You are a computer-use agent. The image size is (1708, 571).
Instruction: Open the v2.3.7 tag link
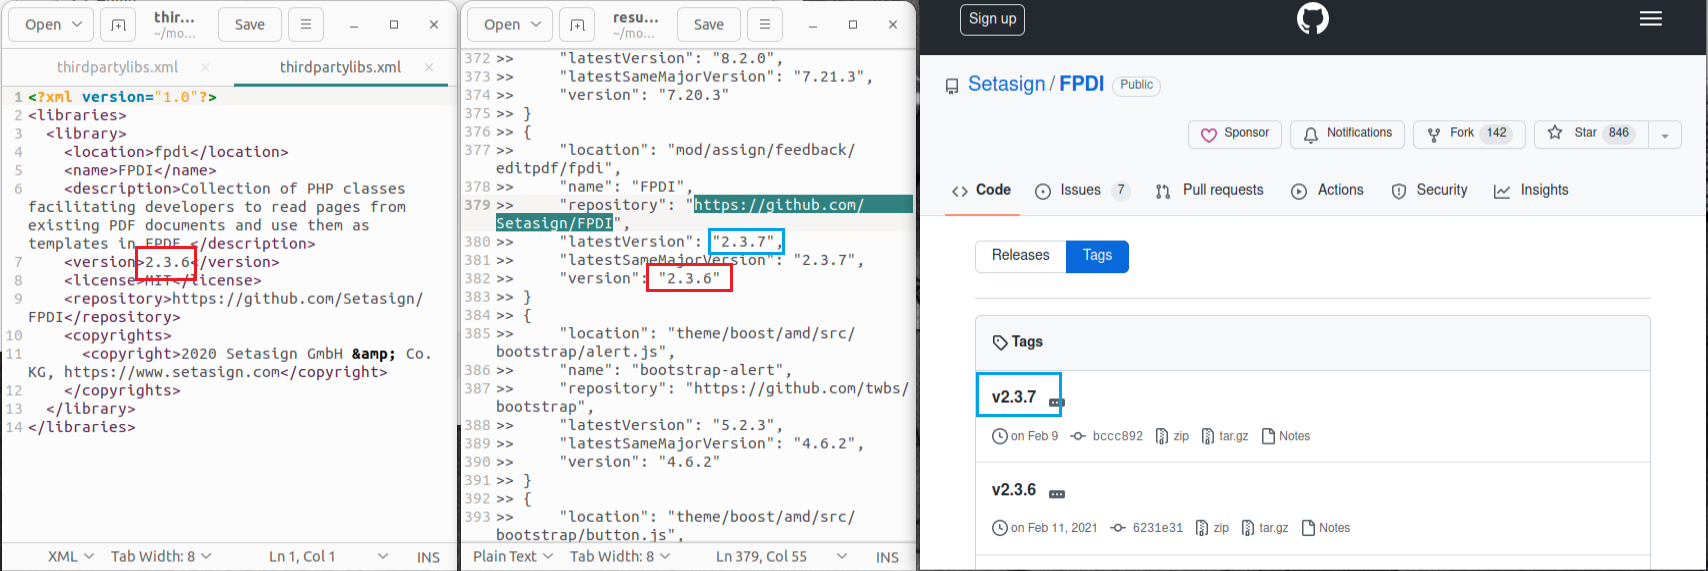[1014, 397]
